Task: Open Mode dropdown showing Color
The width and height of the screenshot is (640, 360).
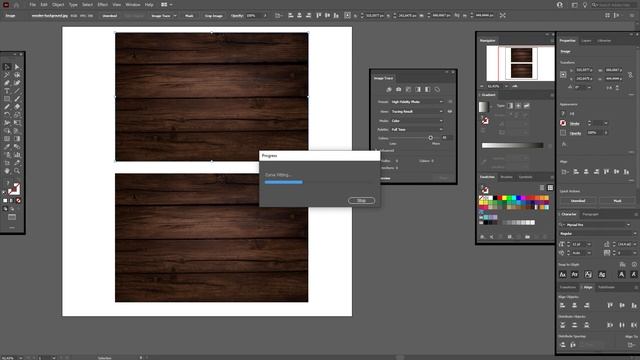Action: [417, 121]
